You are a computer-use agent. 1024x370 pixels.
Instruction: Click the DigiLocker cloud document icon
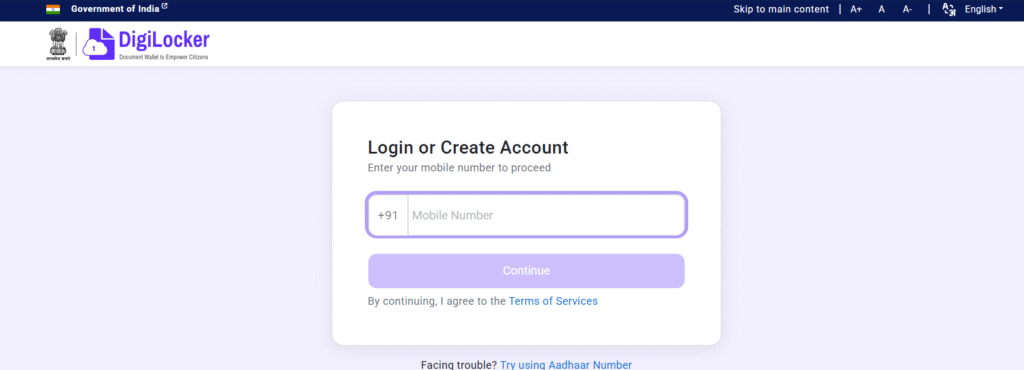pyautogui.click(x=99, y=44)
